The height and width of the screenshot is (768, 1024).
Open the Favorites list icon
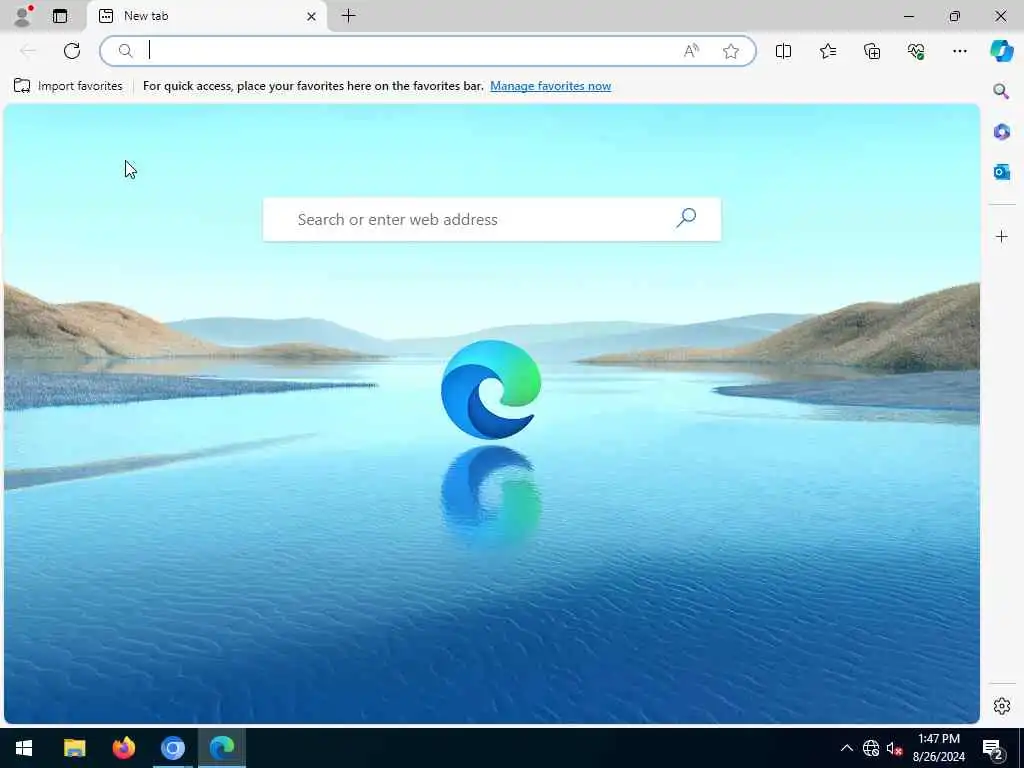pyautogui.click(x=827, y=51)
